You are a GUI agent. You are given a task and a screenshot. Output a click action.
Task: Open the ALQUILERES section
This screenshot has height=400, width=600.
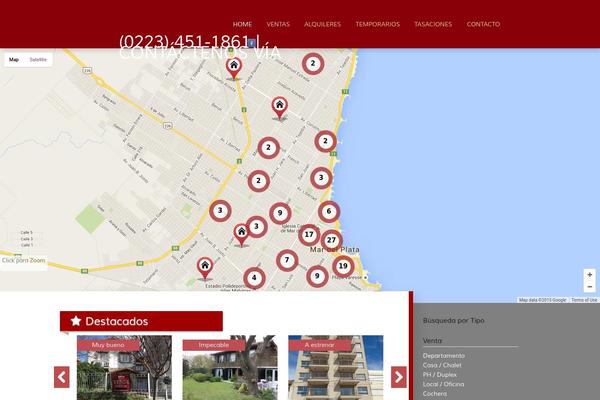[x=322, y=24]
